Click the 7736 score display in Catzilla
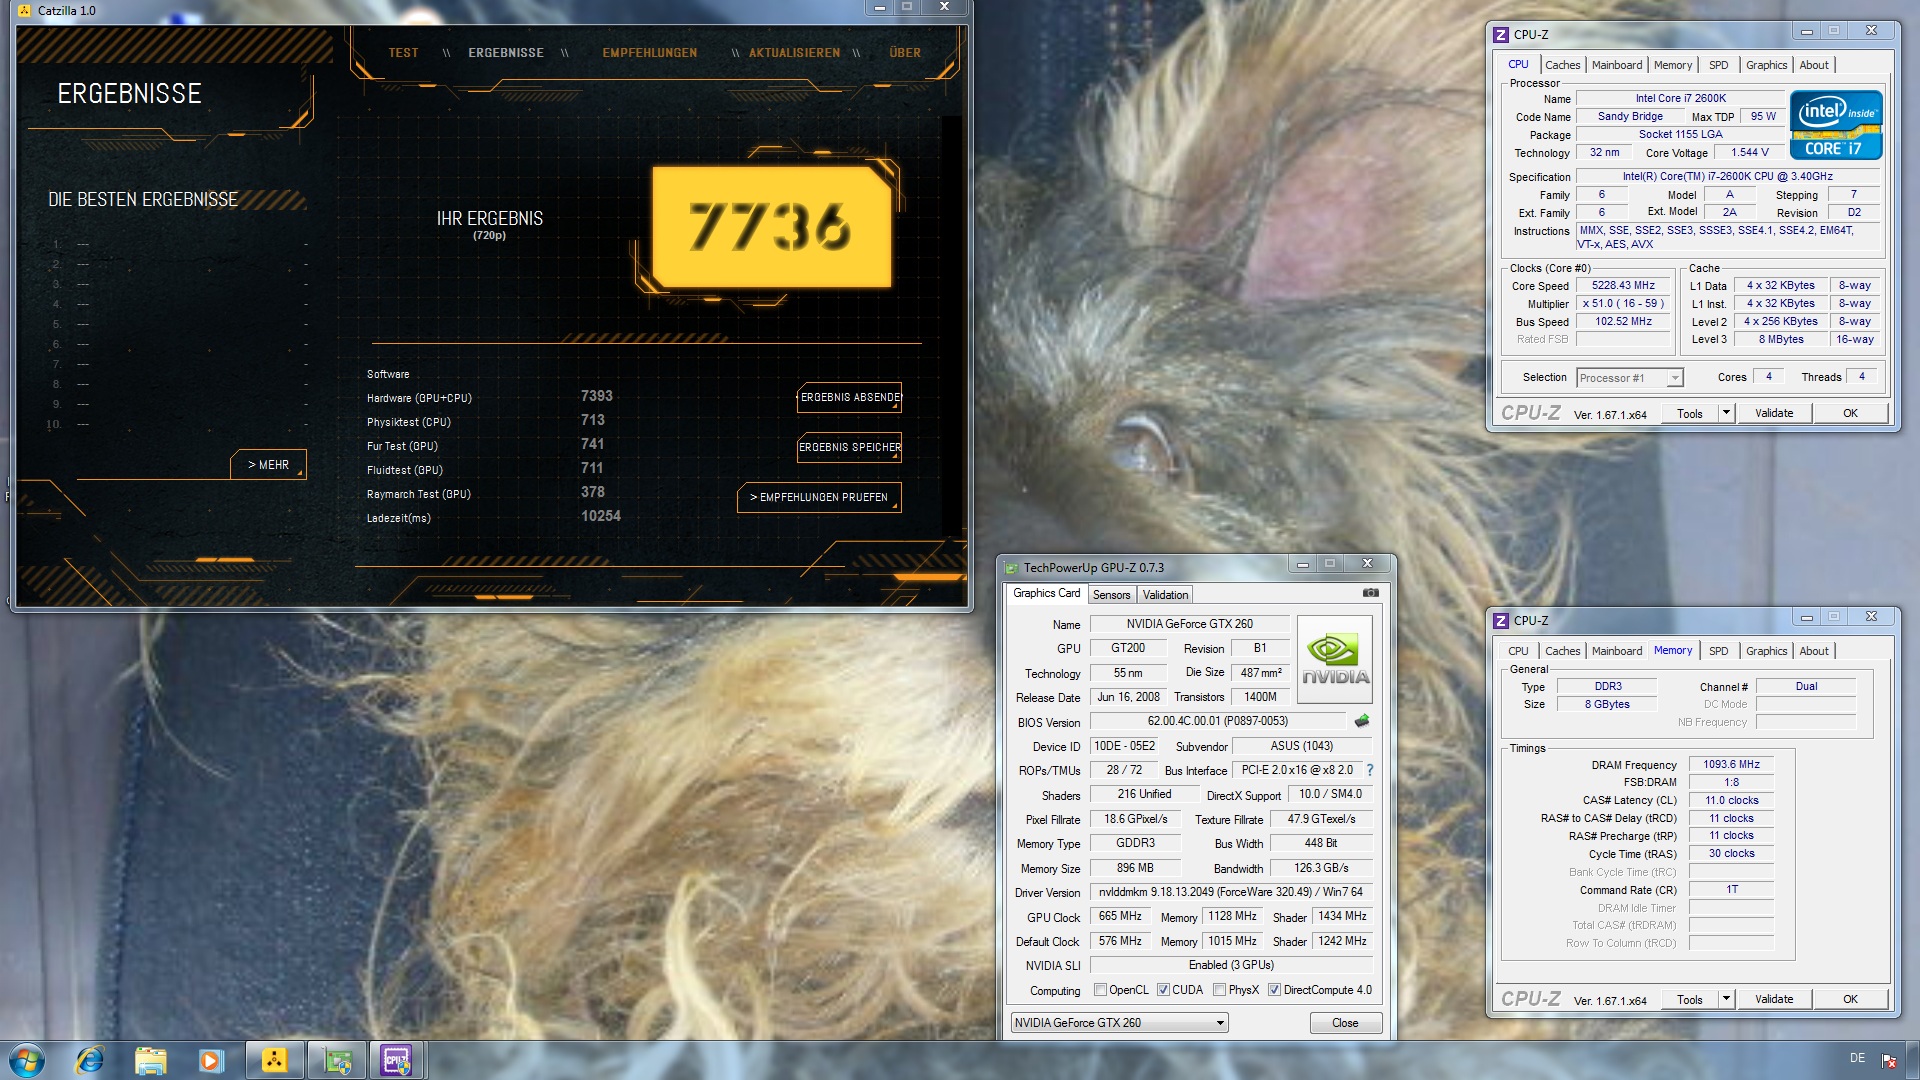 tap(771, 226)
